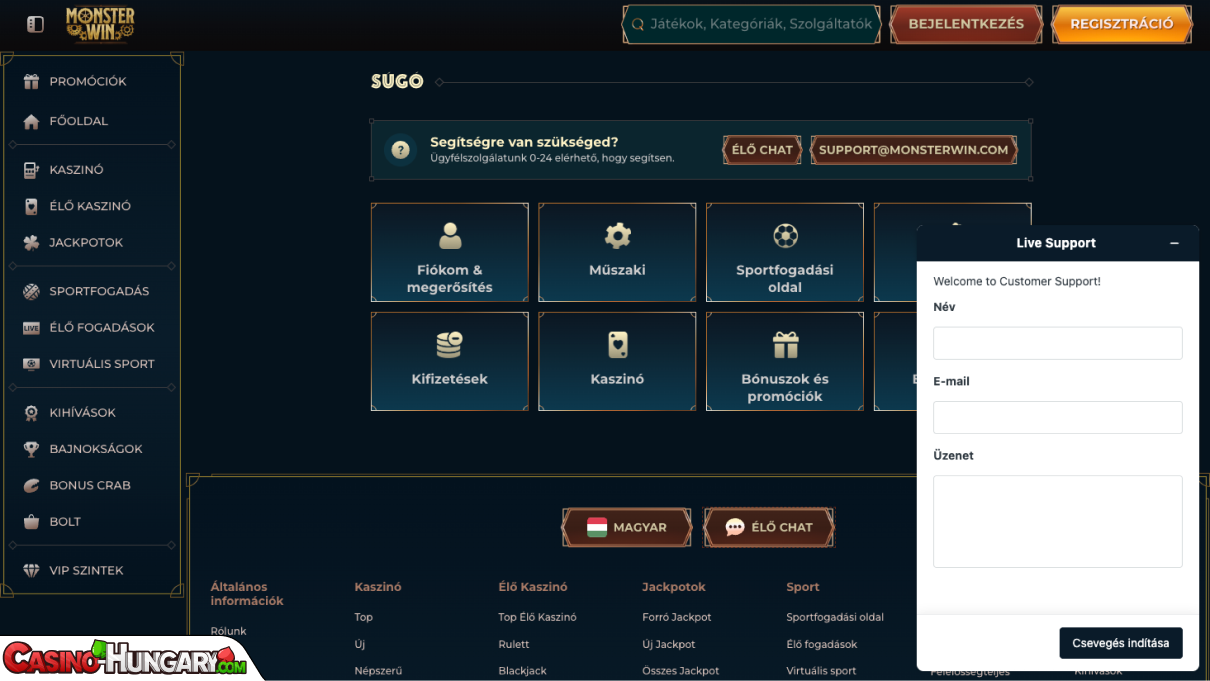Click the Bajnokságok trophy icon

31,449
